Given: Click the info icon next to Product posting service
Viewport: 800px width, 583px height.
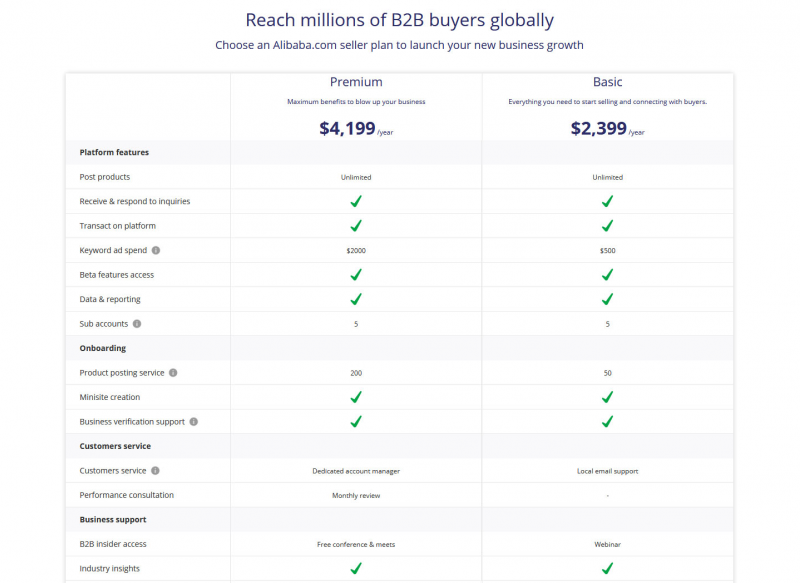Looking at the screenshot, I should point(173,373).
